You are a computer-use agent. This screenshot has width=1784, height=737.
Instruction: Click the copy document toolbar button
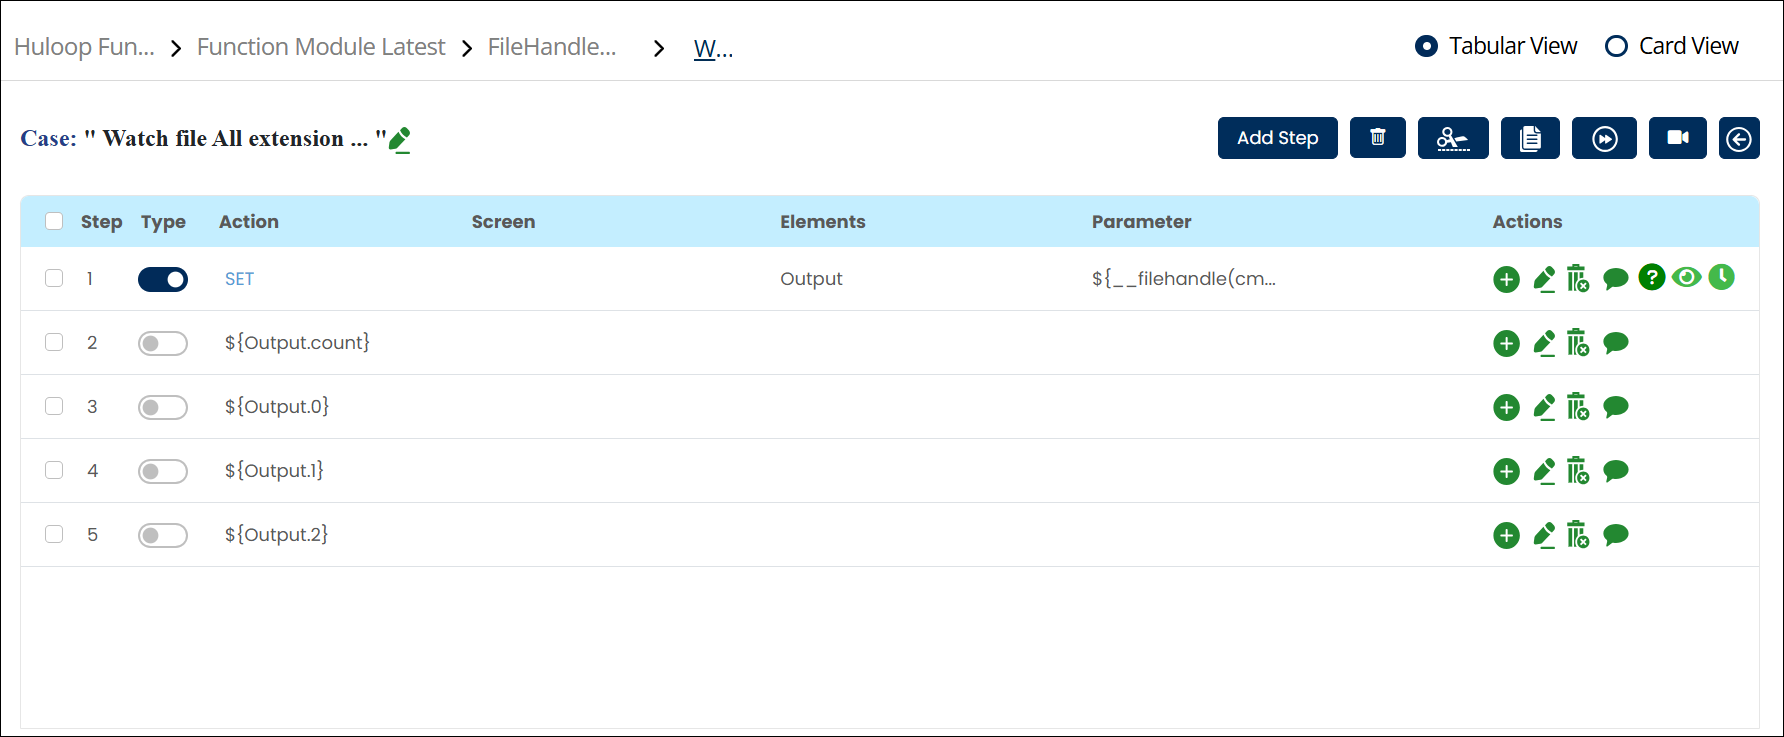coord(1529,138)
